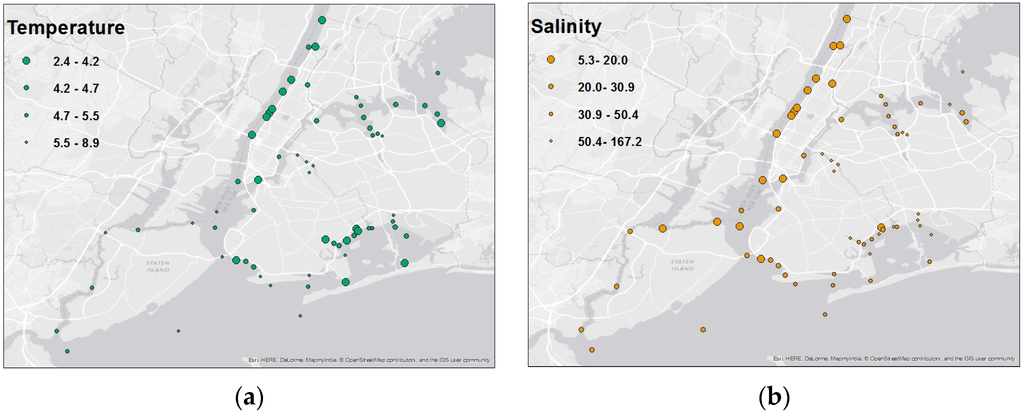The width and height of the screenshot is (1024, 414).
Task: Click the (b) subfigure caption
Action: click(x=772, y=397)
